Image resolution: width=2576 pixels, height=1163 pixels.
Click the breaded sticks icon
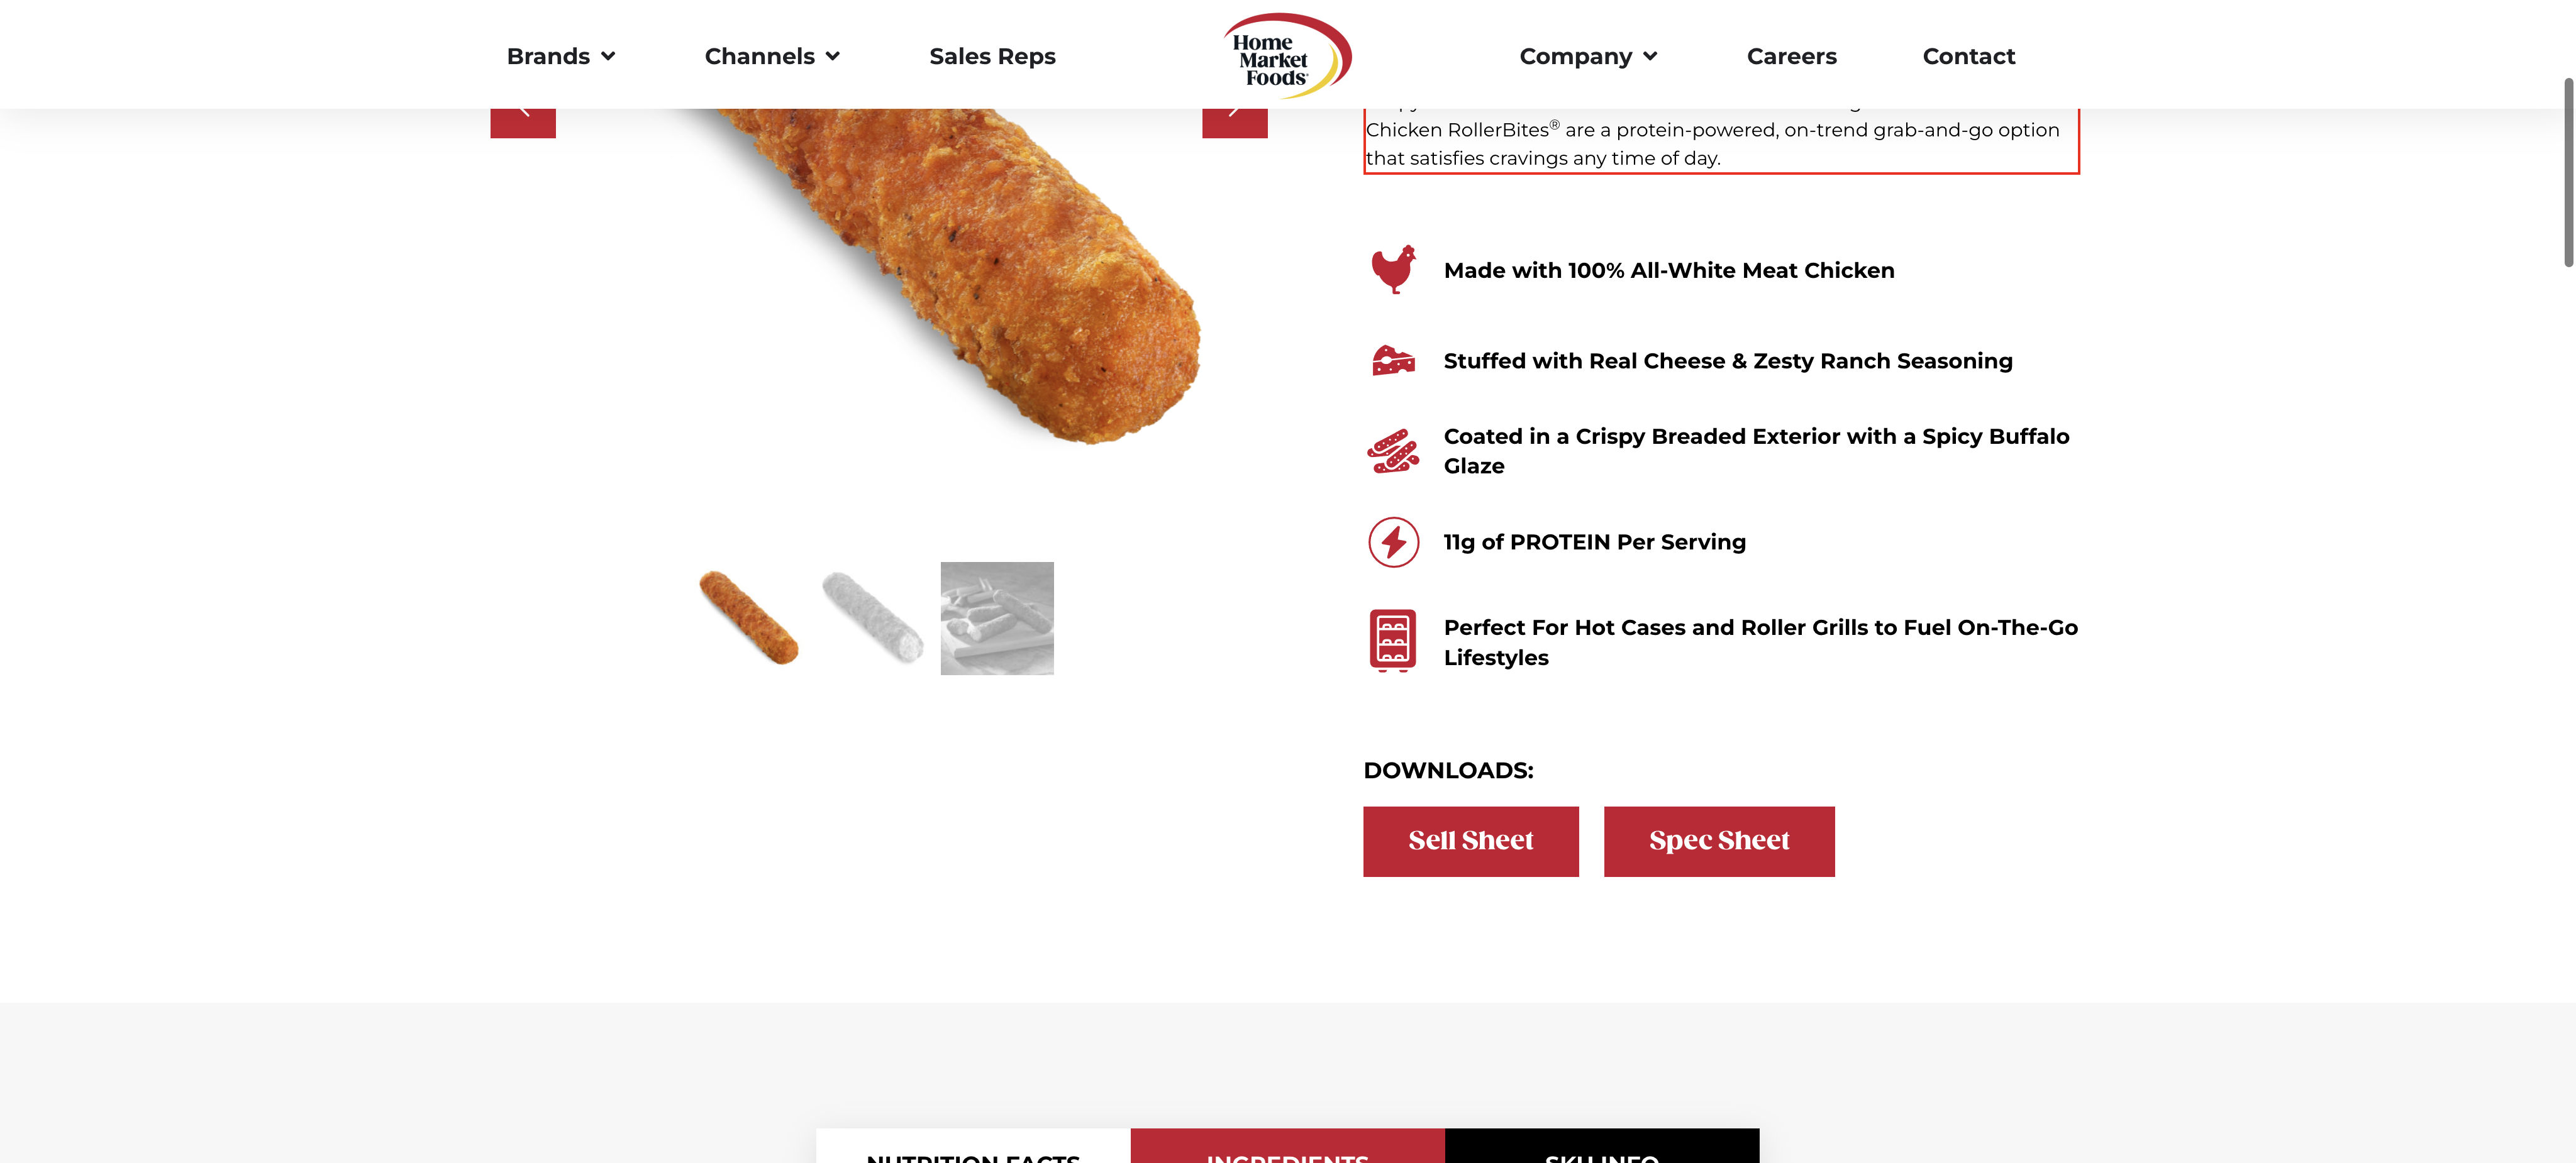click(1393, 451)
